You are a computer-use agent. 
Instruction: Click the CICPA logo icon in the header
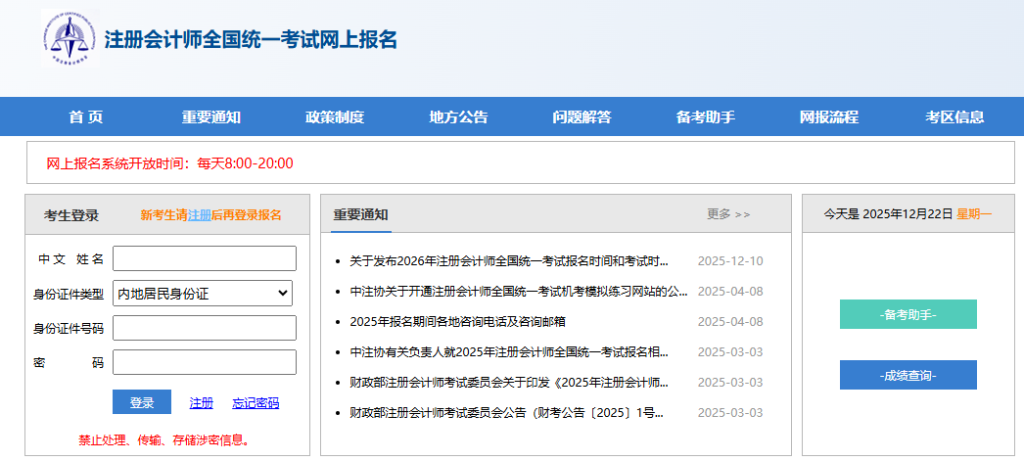pos(71,38)
